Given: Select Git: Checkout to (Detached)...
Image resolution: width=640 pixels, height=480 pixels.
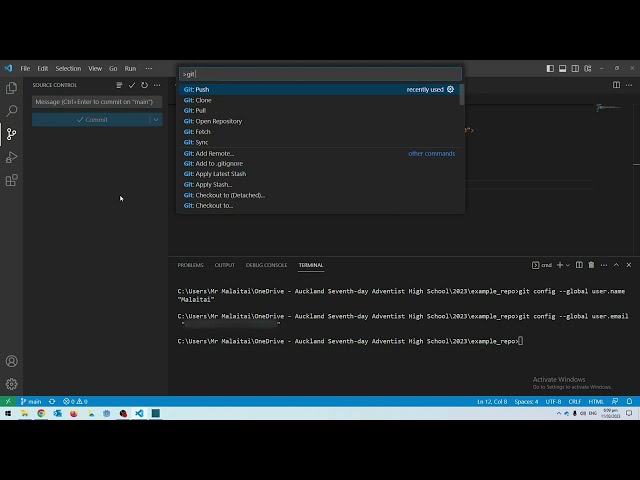Looking at the screenshot, I should coord(319,195).
